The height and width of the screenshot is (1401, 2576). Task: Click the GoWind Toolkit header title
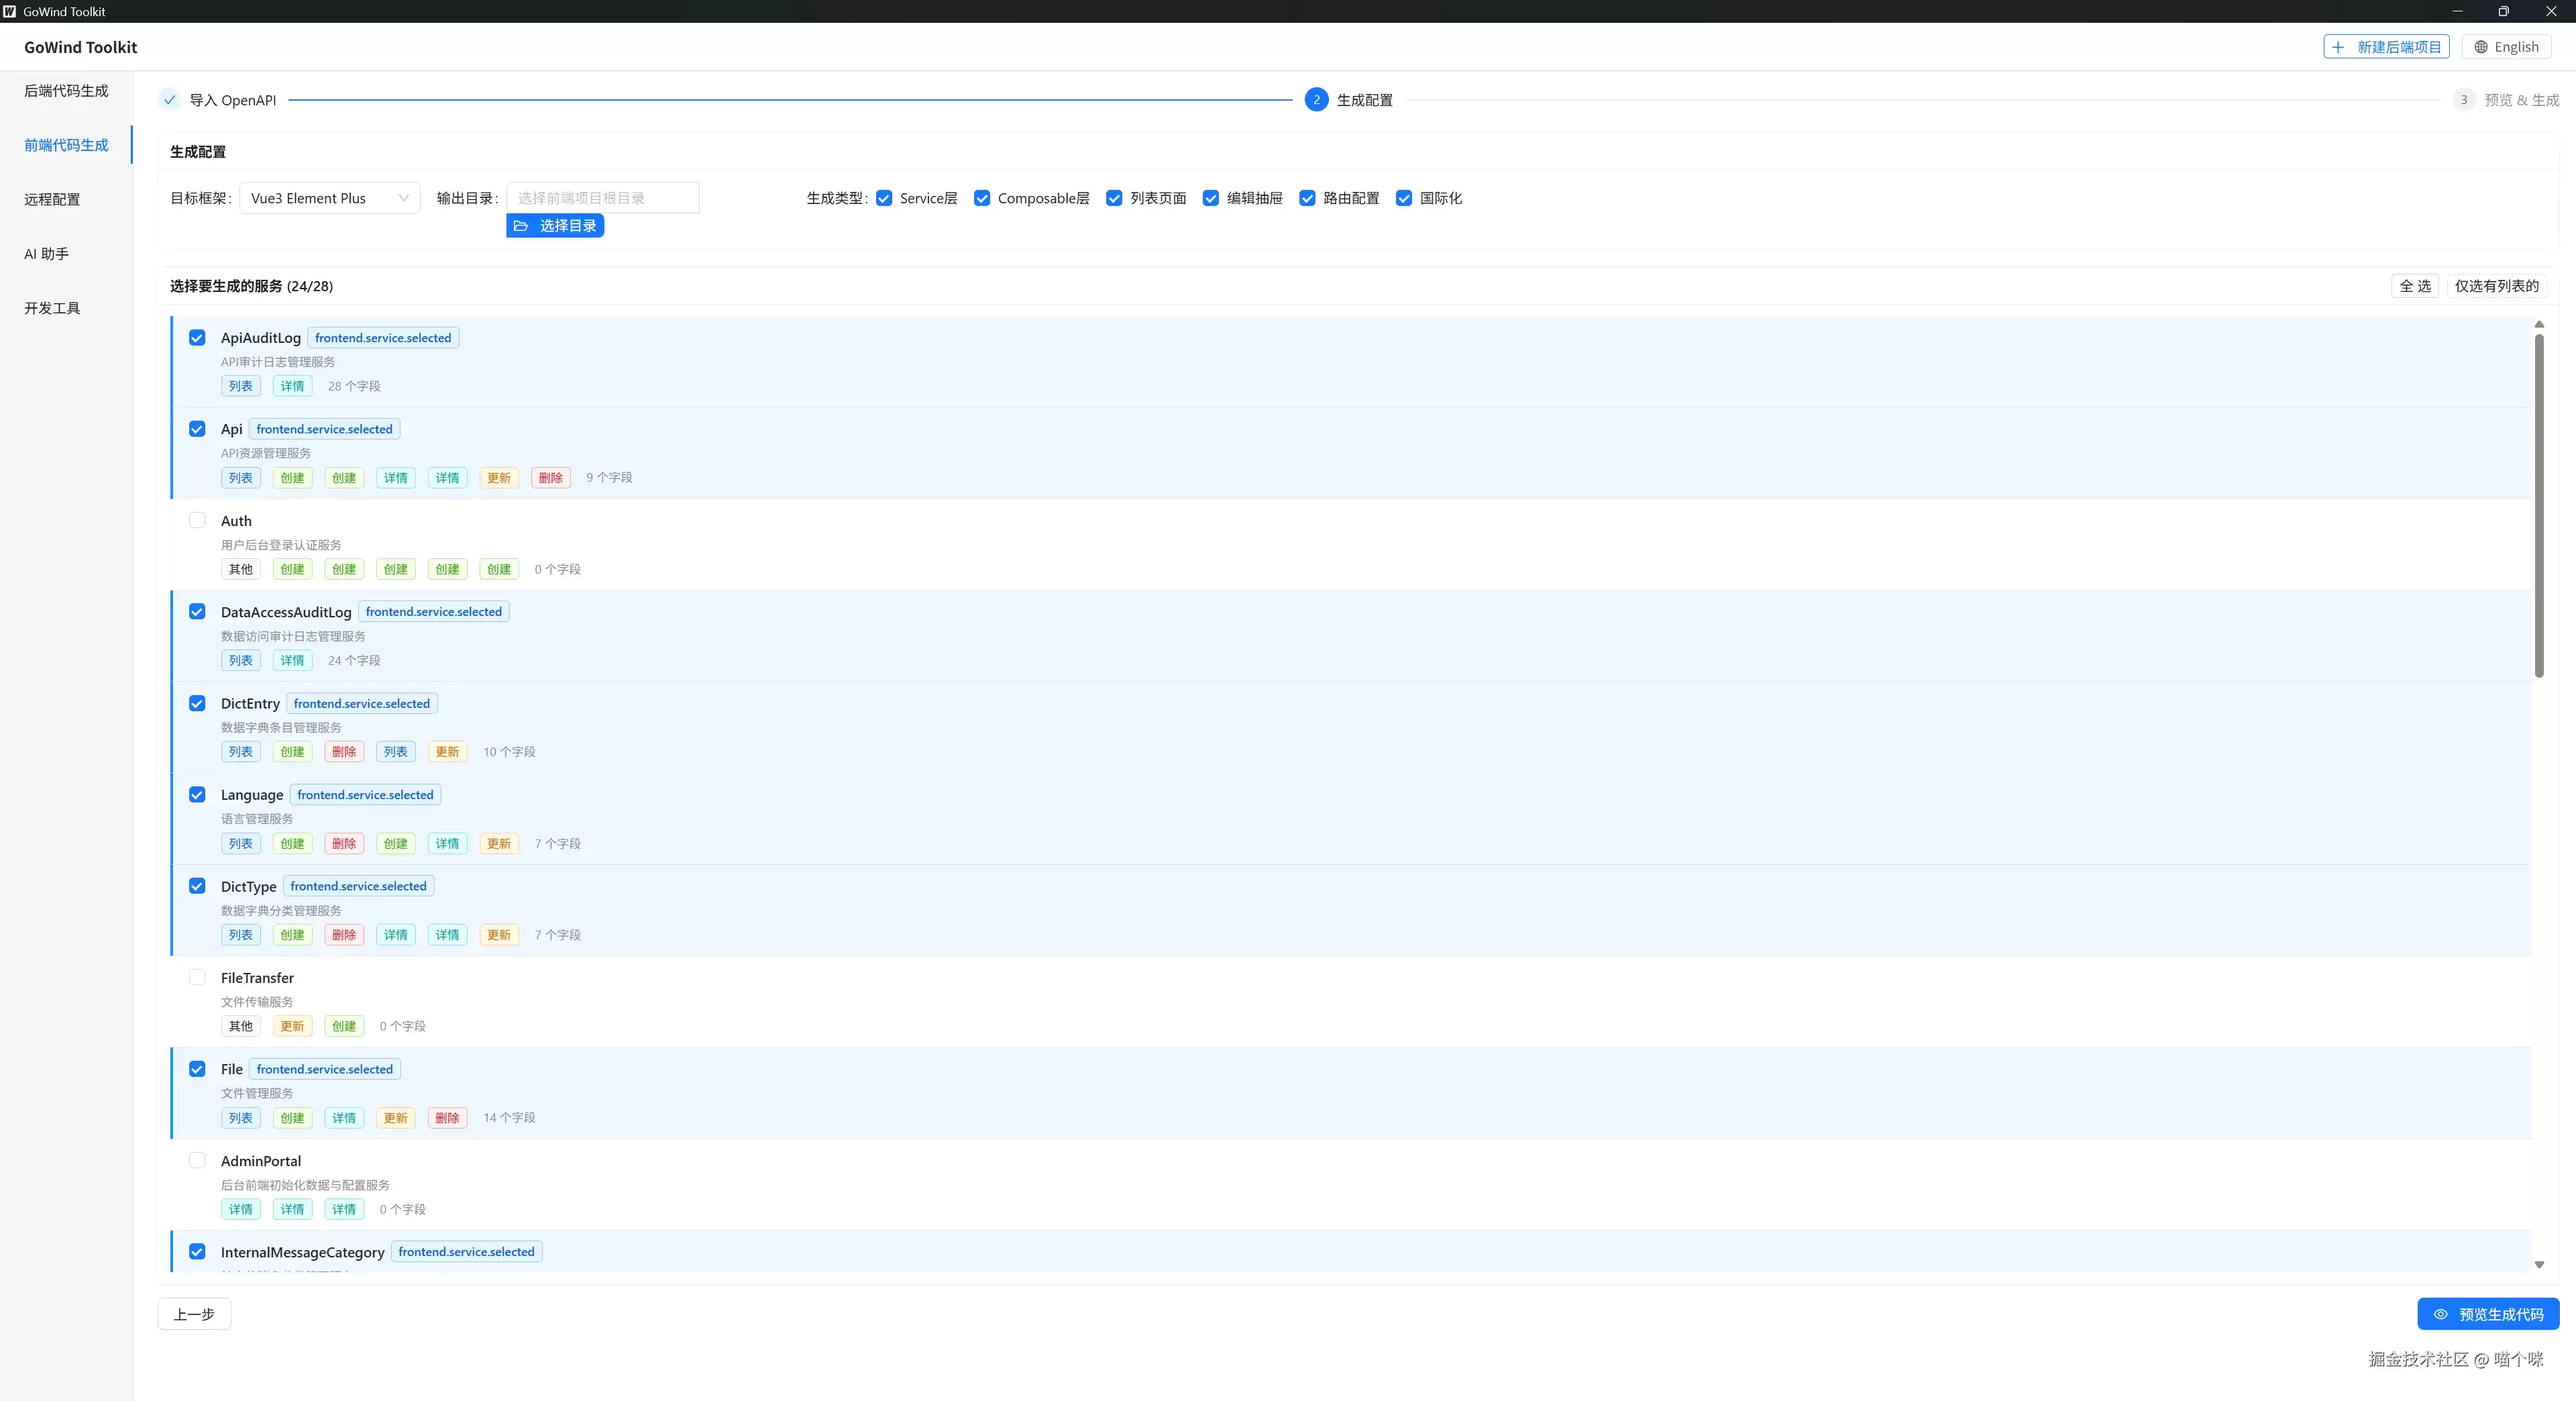[81, 47]
